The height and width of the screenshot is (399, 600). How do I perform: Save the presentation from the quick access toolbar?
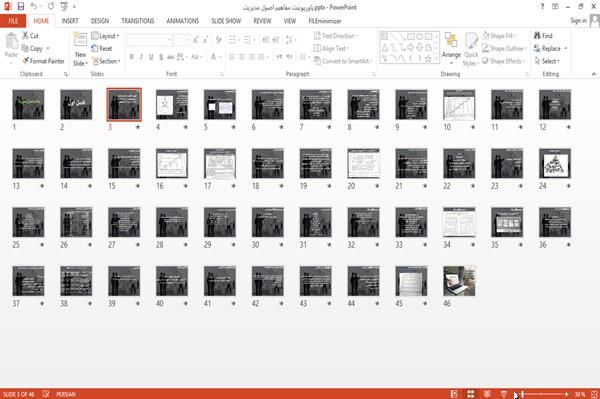[21, 6]
